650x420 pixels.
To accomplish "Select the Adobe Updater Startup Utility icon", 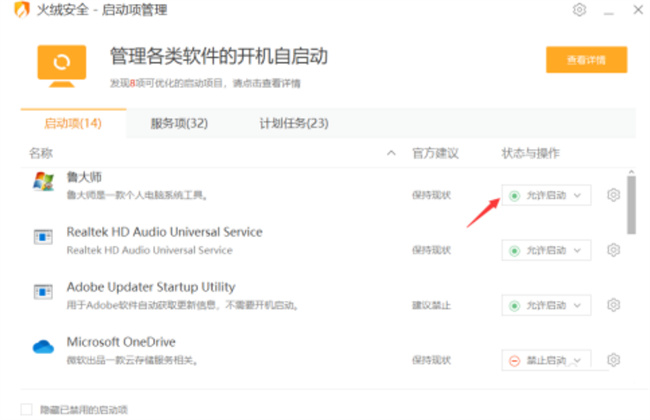I will pos(43,292).
